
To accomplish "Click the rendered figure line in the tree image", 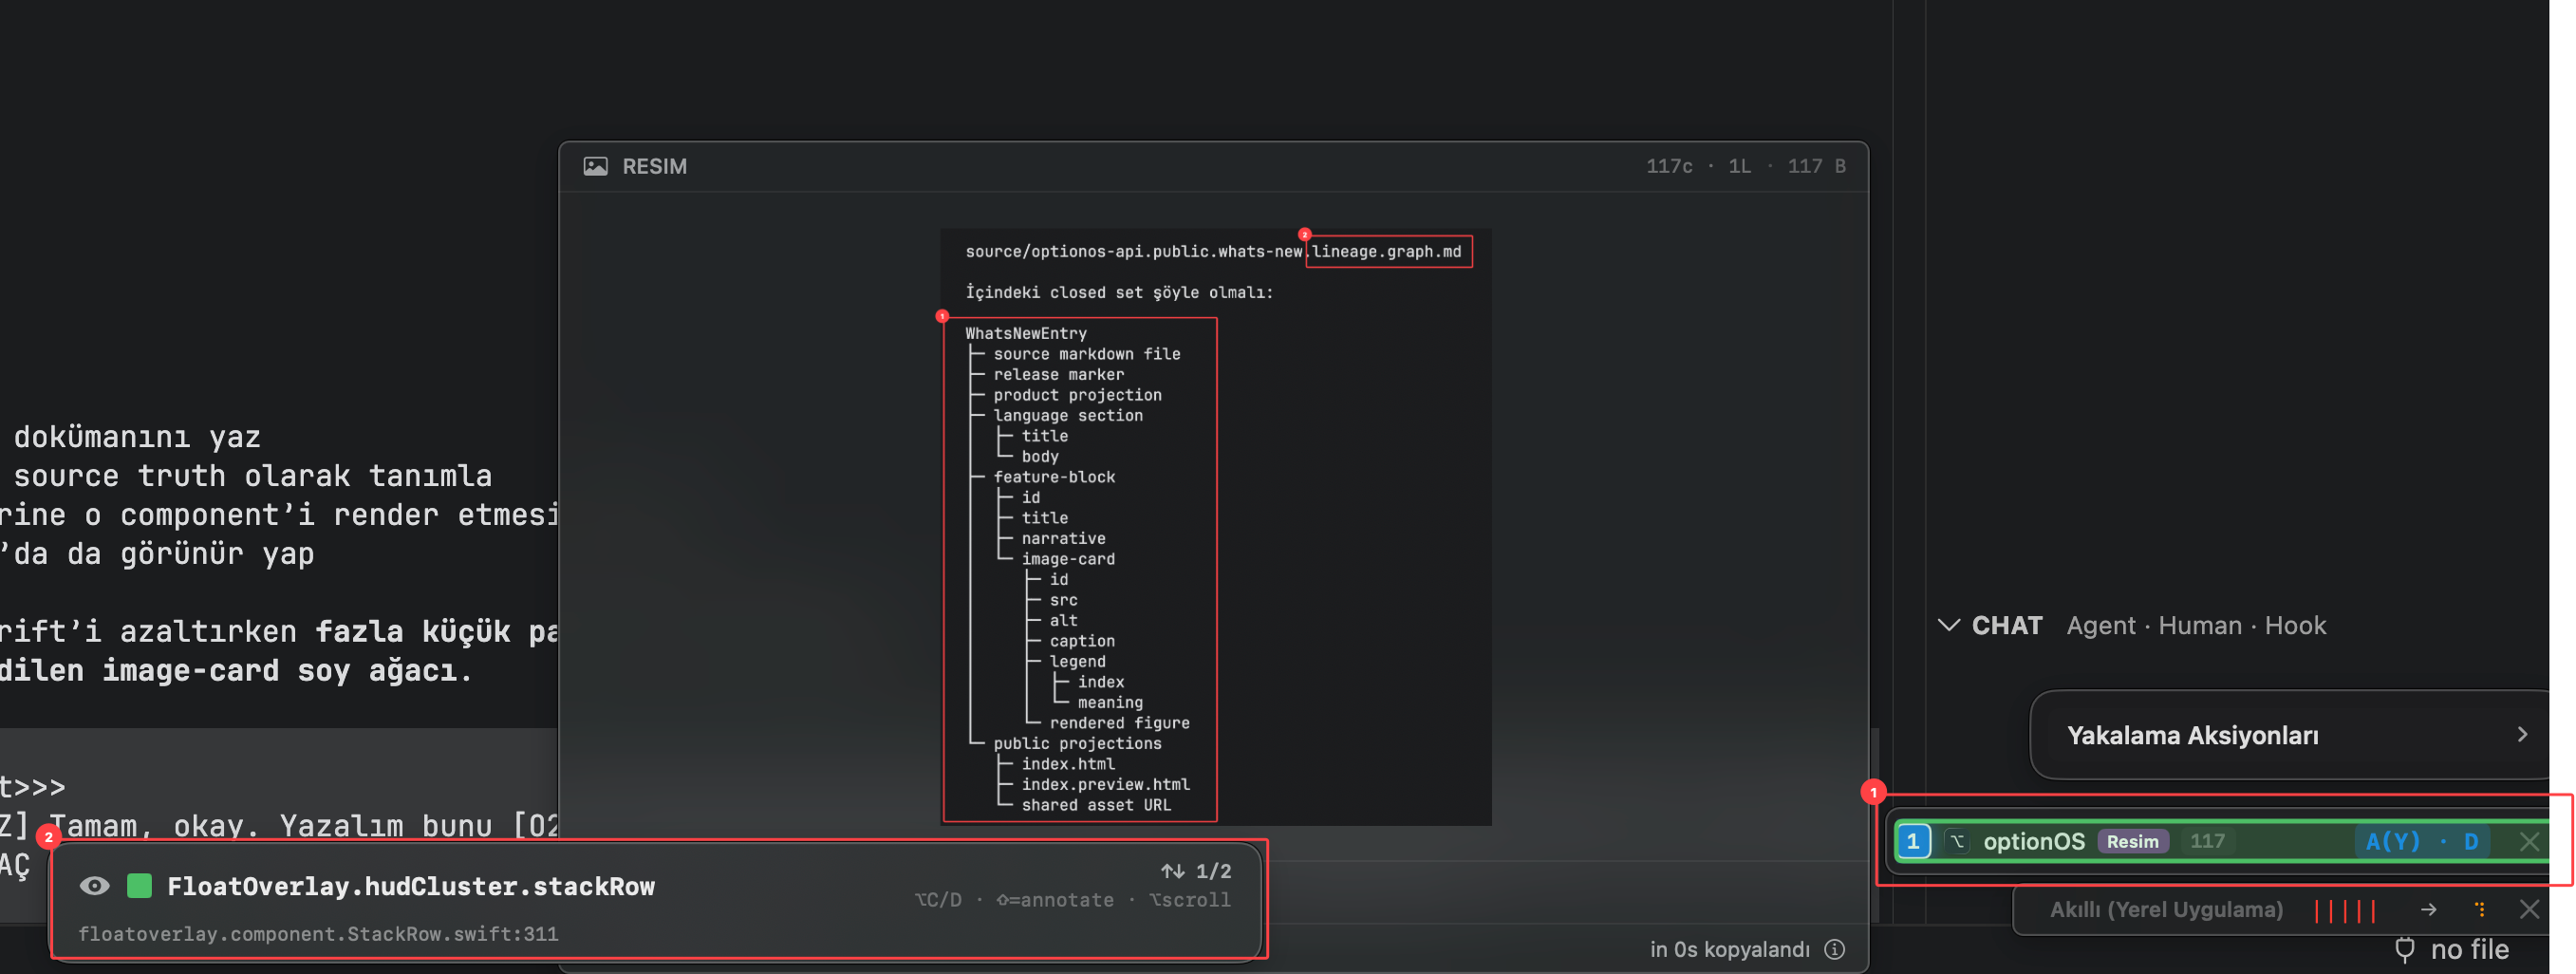I will (1119, 723).
